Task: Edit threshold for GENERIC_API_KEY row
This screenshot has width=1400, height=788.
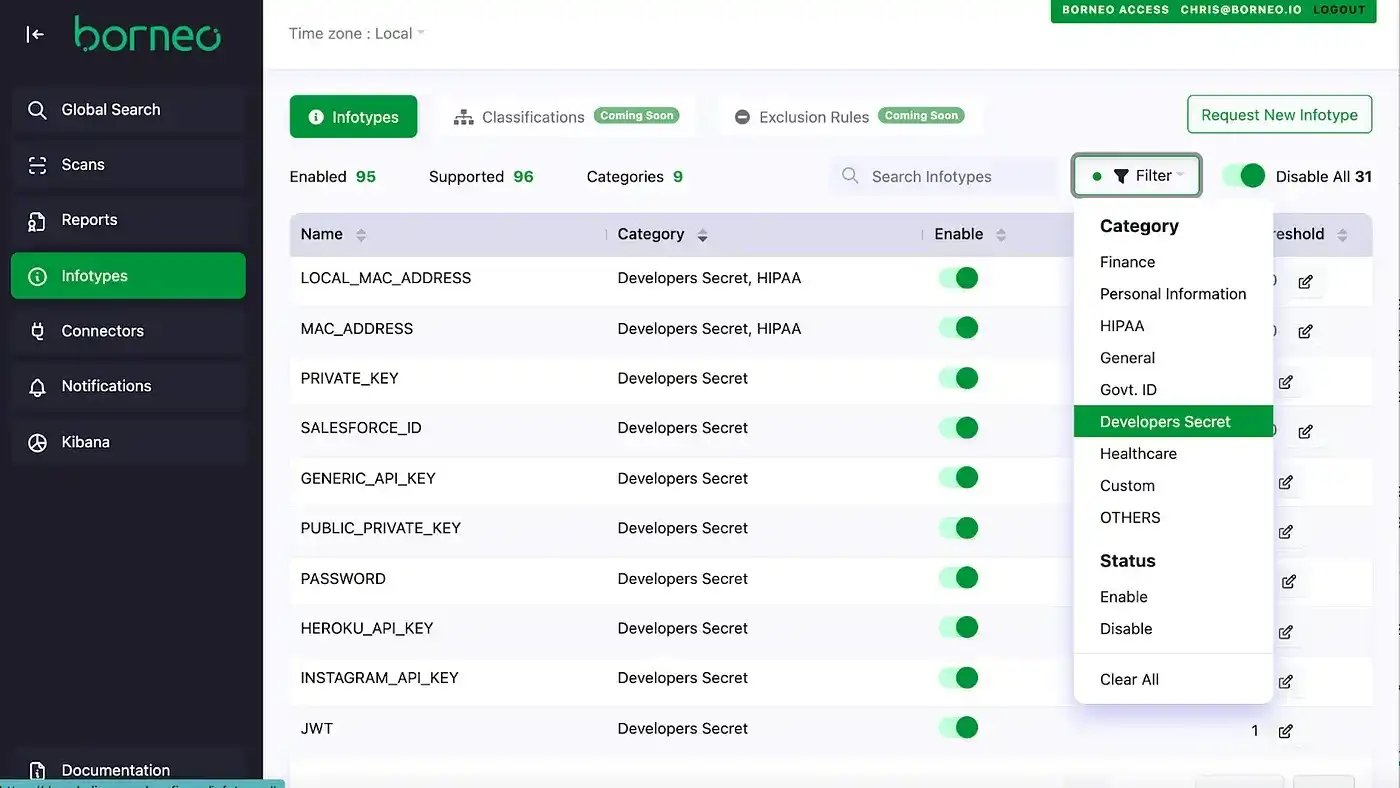Action: click(x=1286, y=482)
